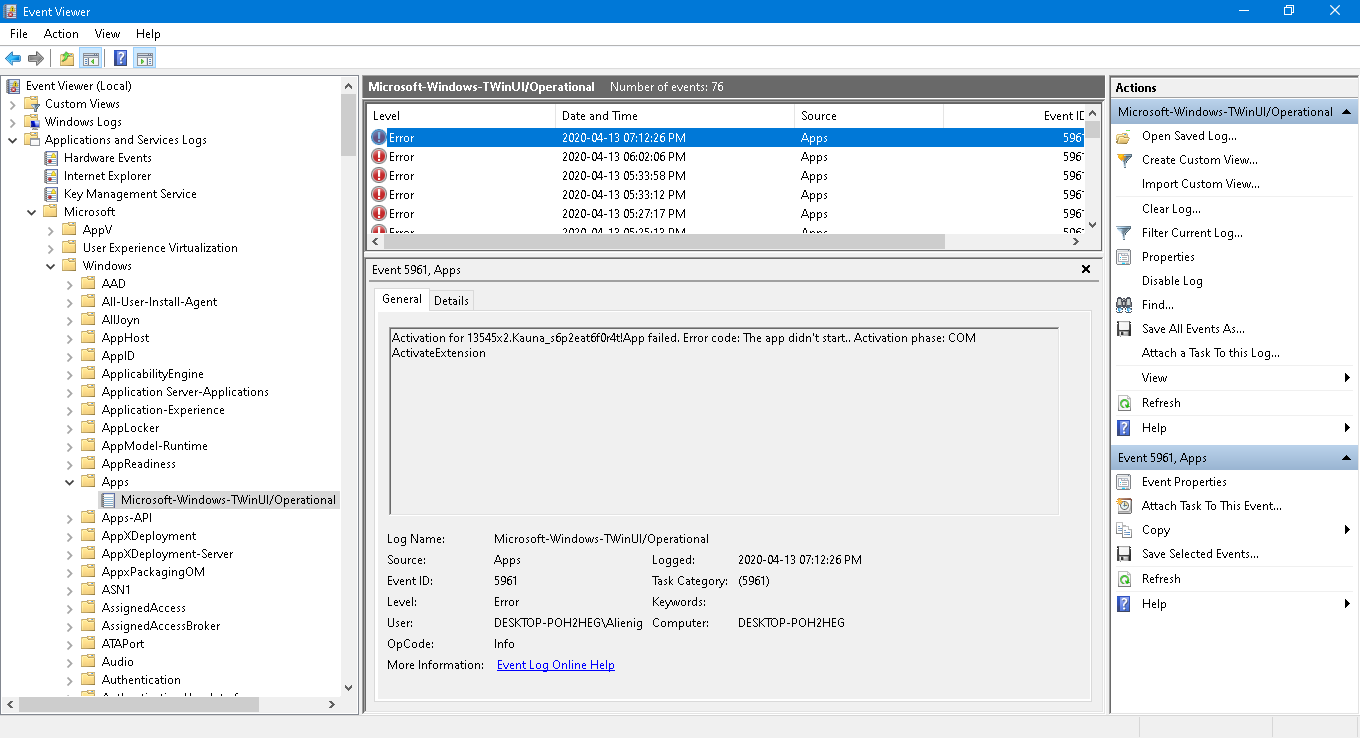
Task: Click the Up One Level toolbar icon
Action: 67,58
